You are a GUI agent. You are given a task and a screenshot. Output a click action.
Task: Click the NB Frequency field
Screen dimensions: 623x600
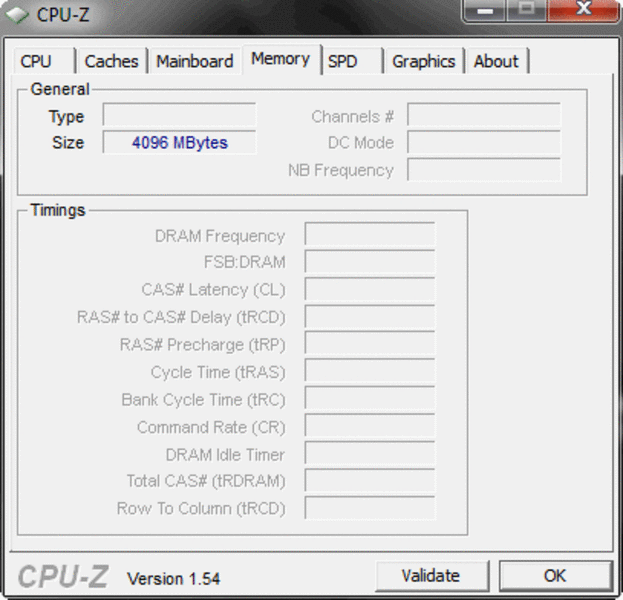[484, 170]
